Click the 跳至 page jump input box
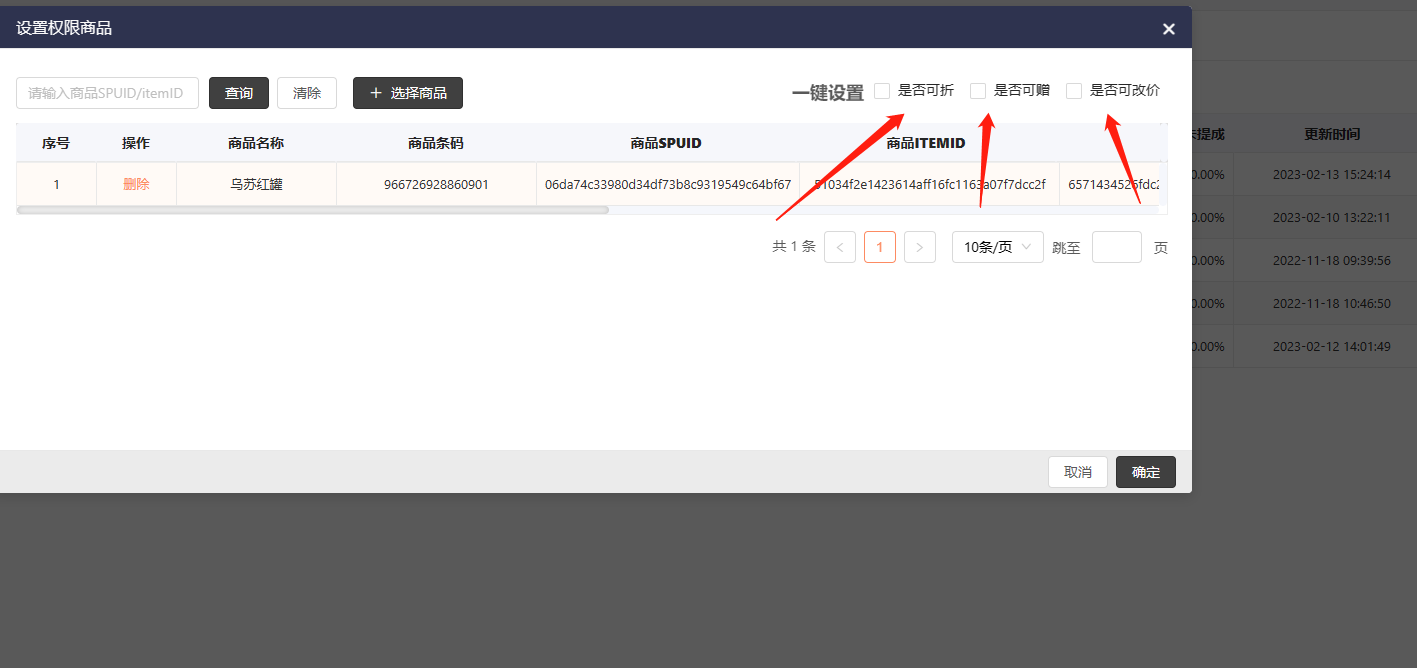The image size is (1417, 668). (x=1116, y=247)
